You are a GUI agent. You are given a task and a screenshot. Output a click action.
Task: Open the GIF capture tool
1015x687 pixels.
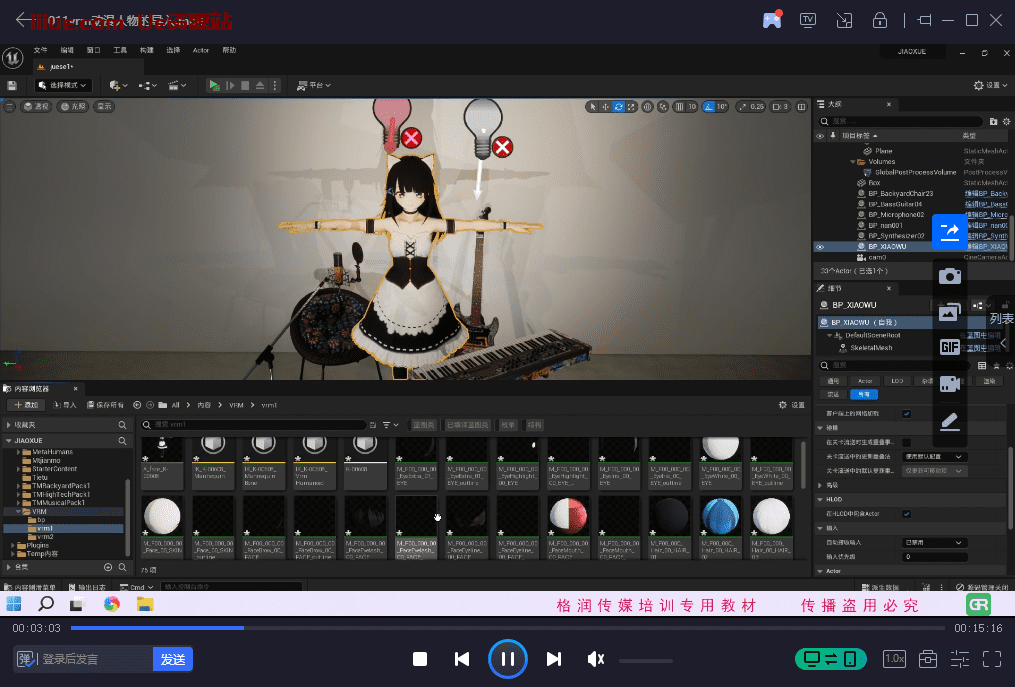(x=949, y=347)
